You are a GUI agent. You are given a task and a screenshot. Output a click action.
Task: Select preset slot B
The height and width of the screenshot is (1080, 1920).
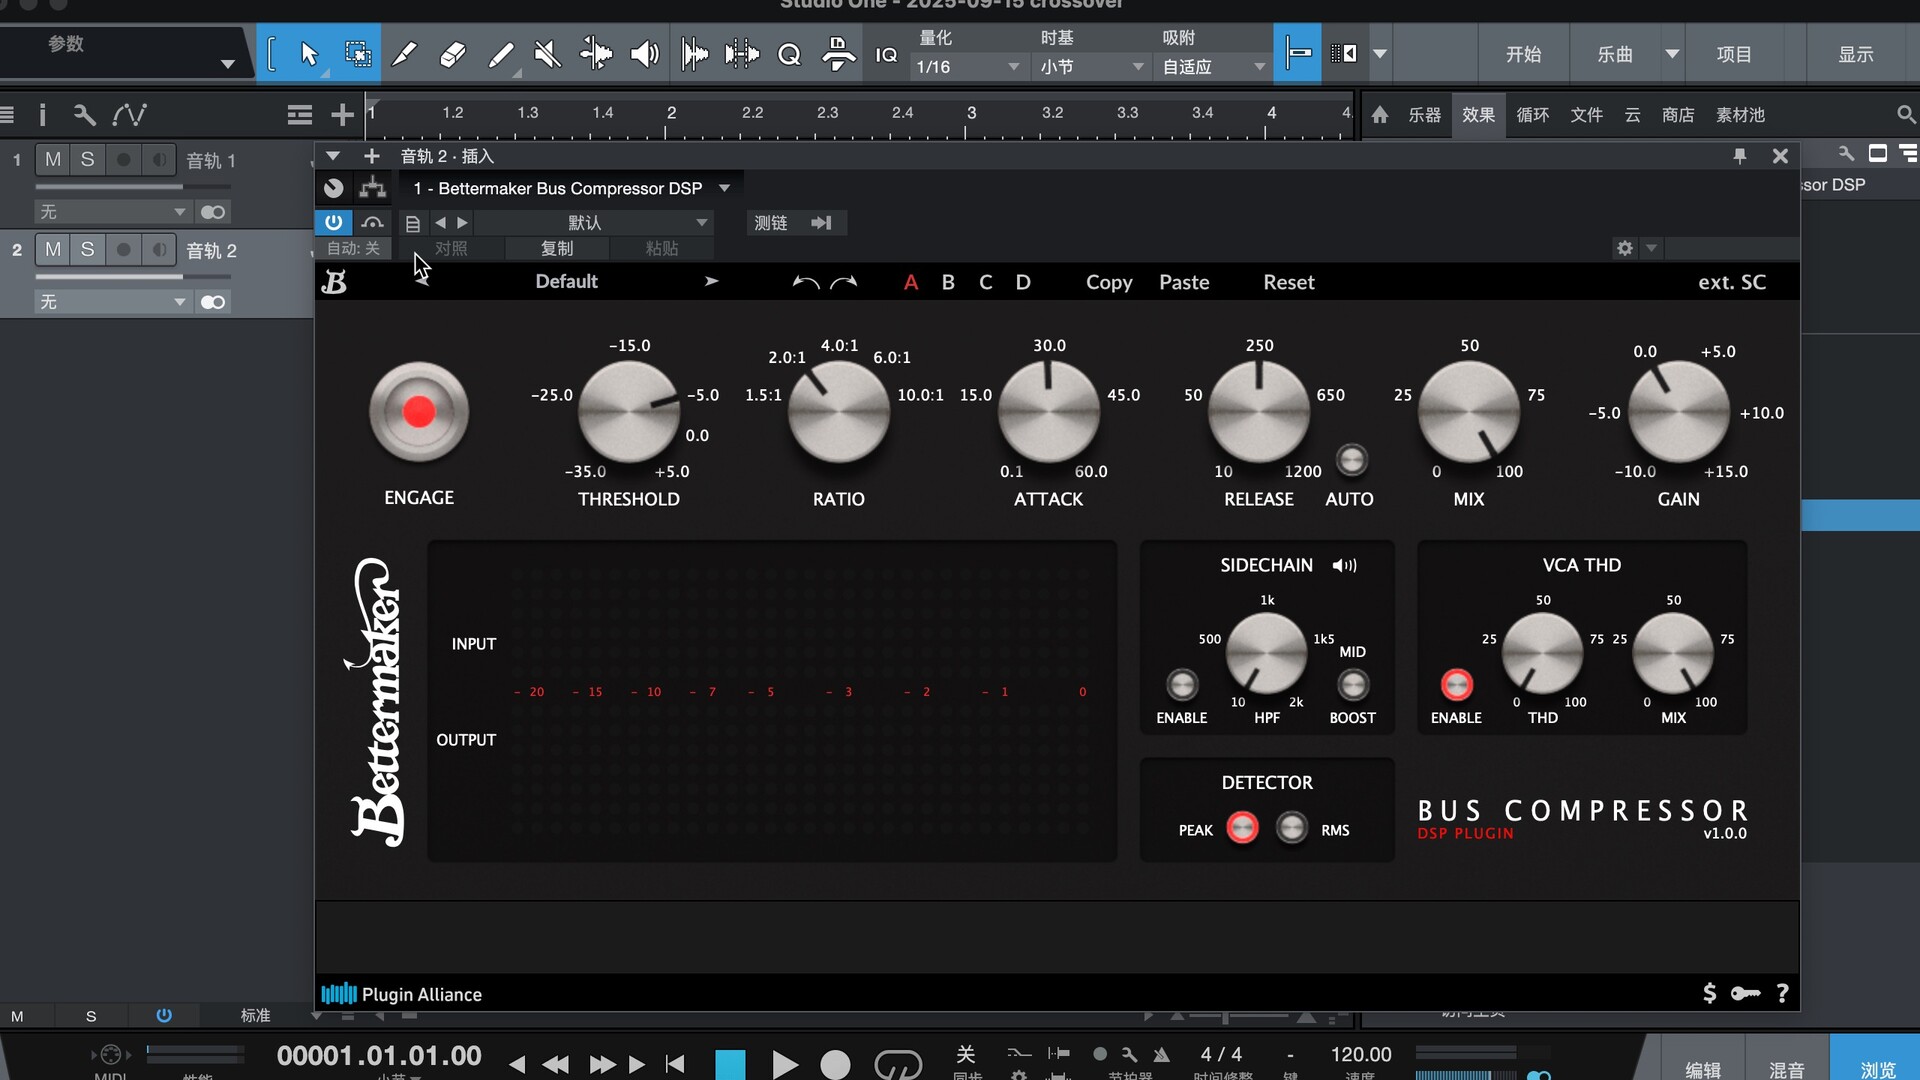tap(948, 282)
